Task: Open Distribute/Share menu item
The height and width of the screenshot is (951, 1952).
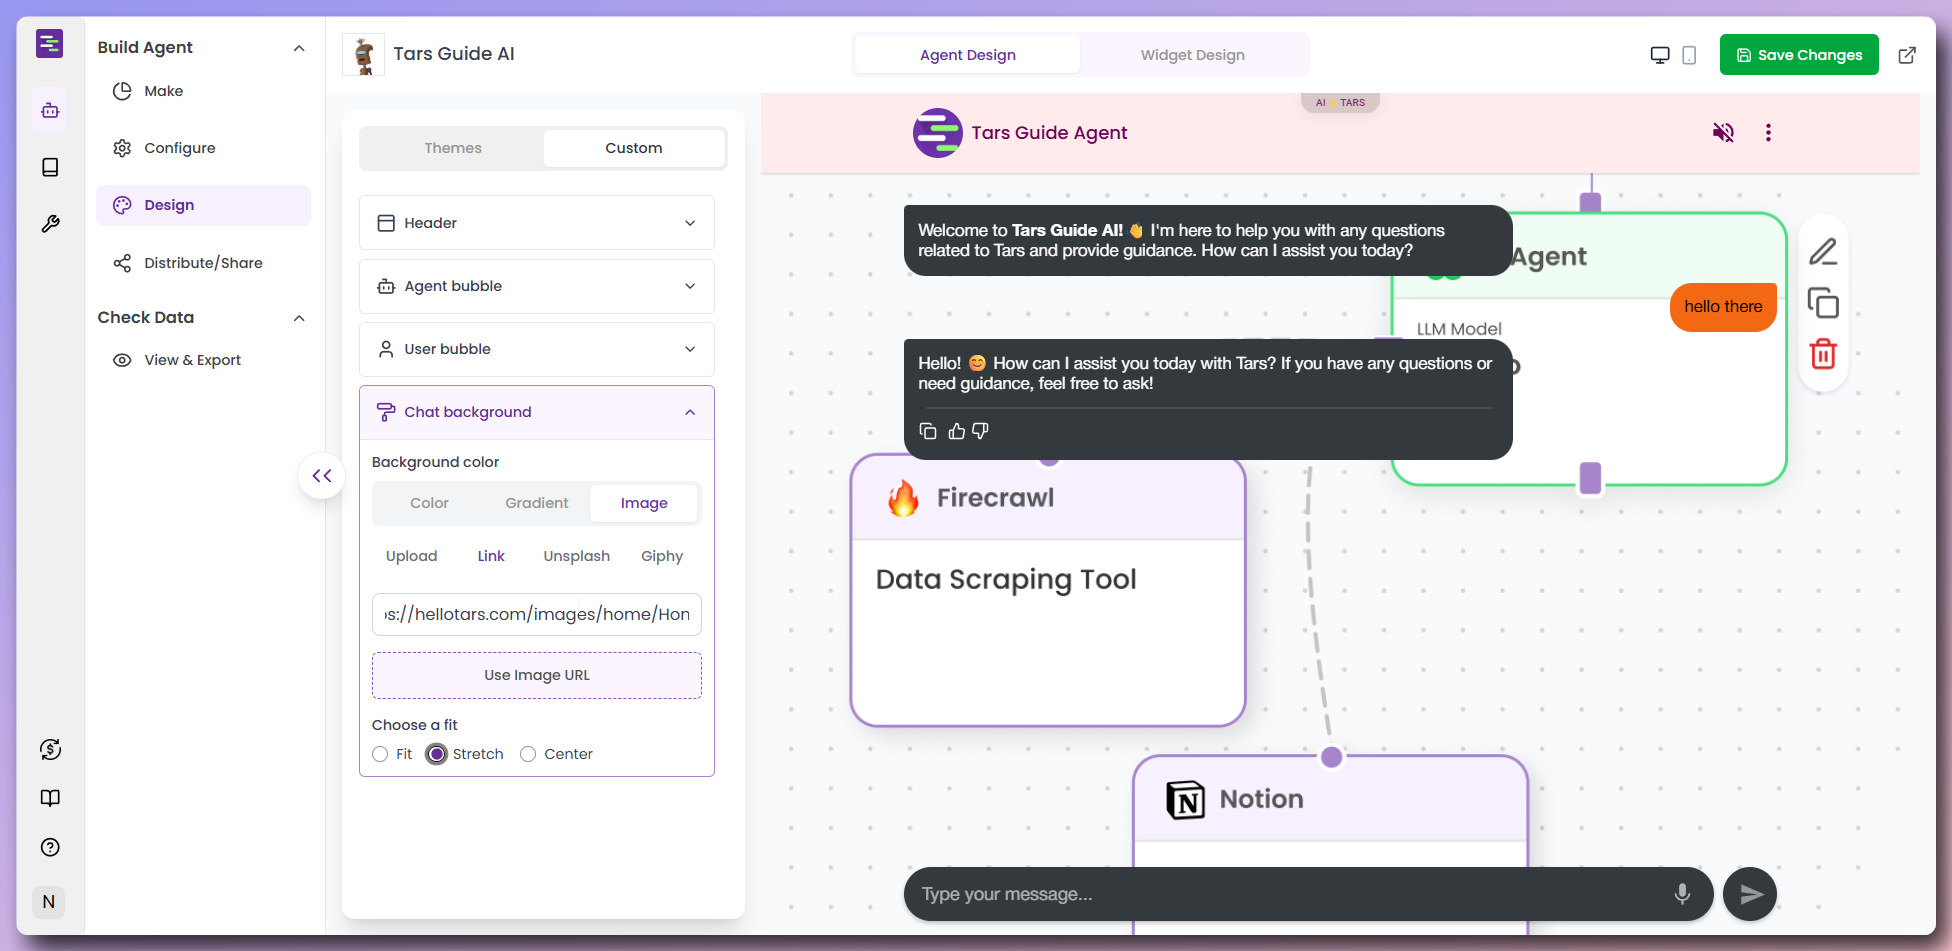Action: (203, 263)
